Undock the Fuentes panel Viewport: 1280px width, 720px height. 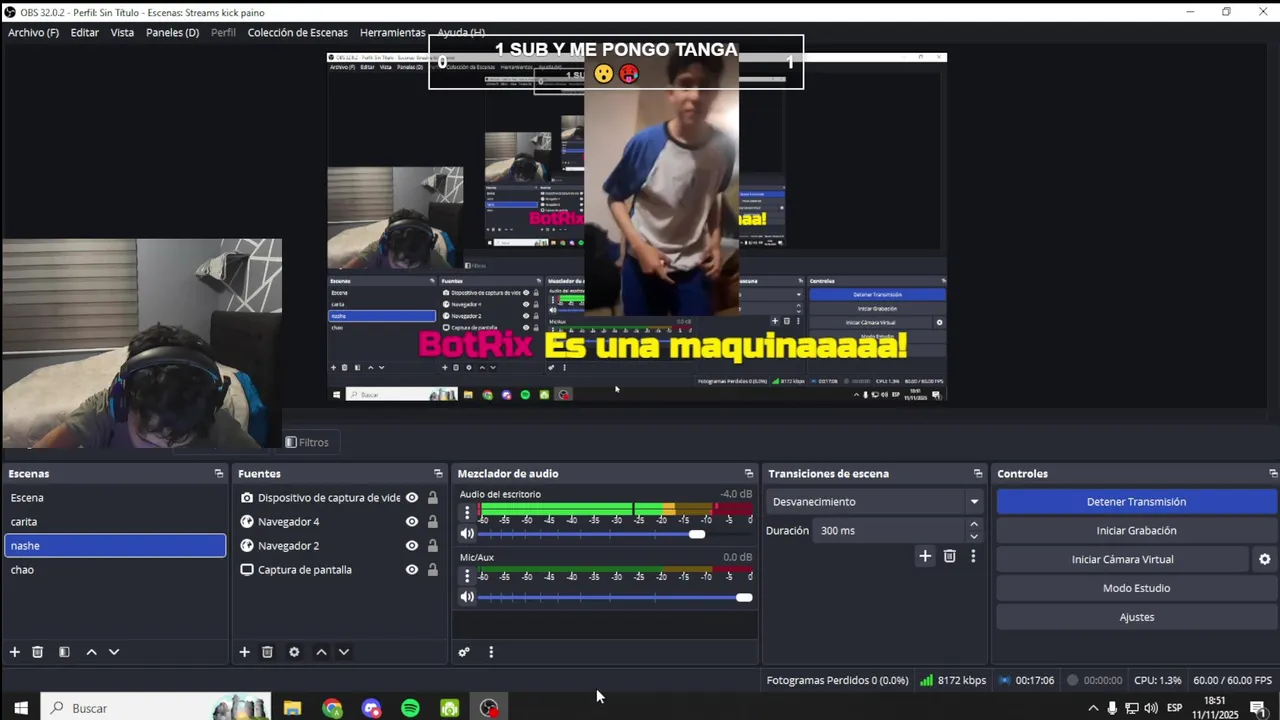438,474
